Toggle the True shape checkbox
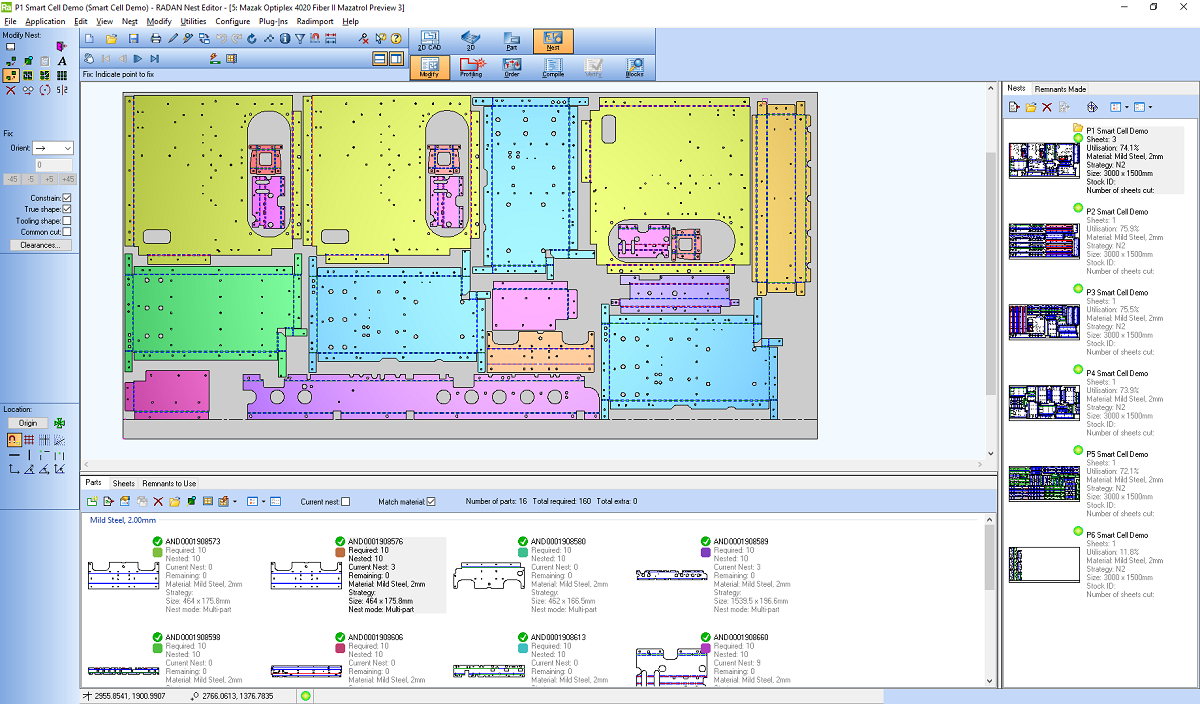 67,209
